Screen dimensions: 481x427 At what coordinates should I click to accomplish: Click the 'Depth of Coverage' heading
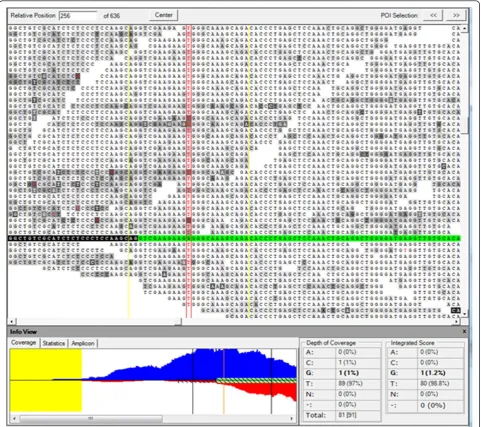331,343
